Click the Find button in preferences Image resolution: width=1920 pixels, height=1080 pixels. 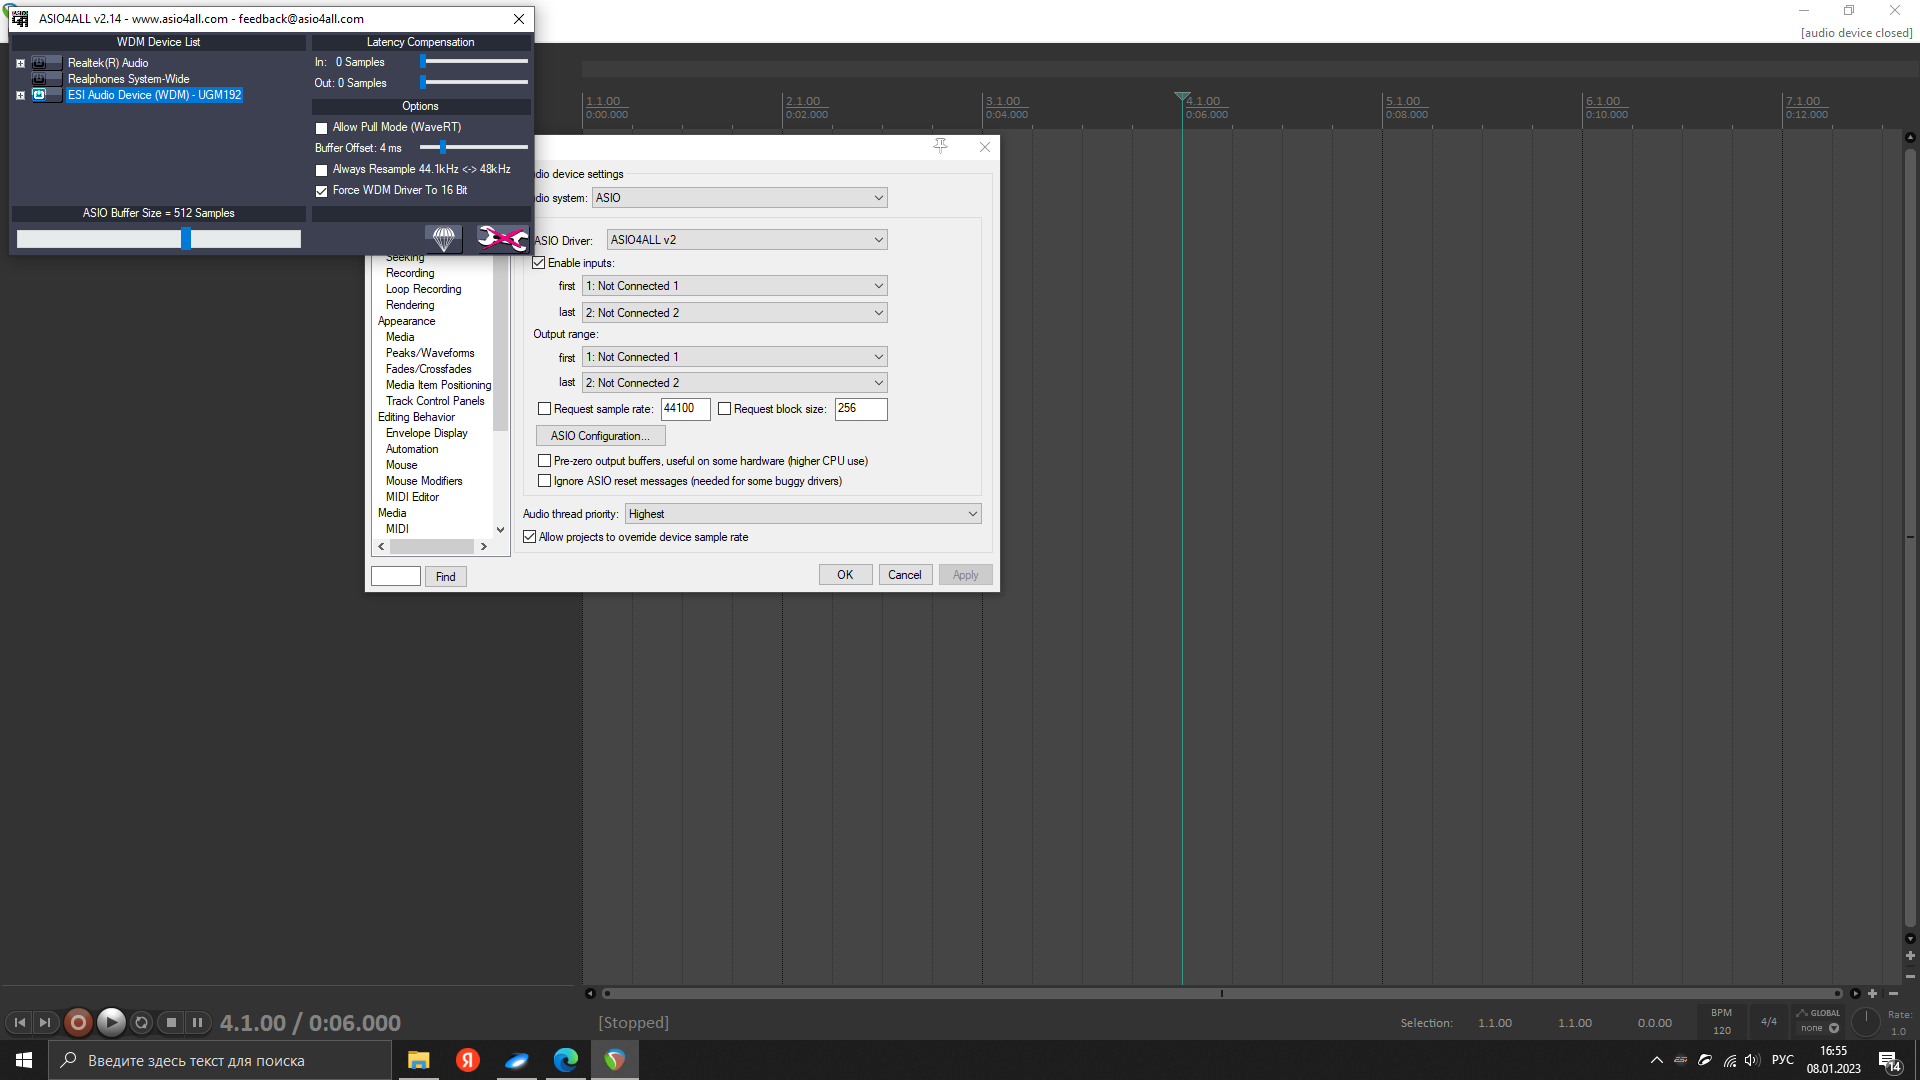click(446, 577)
